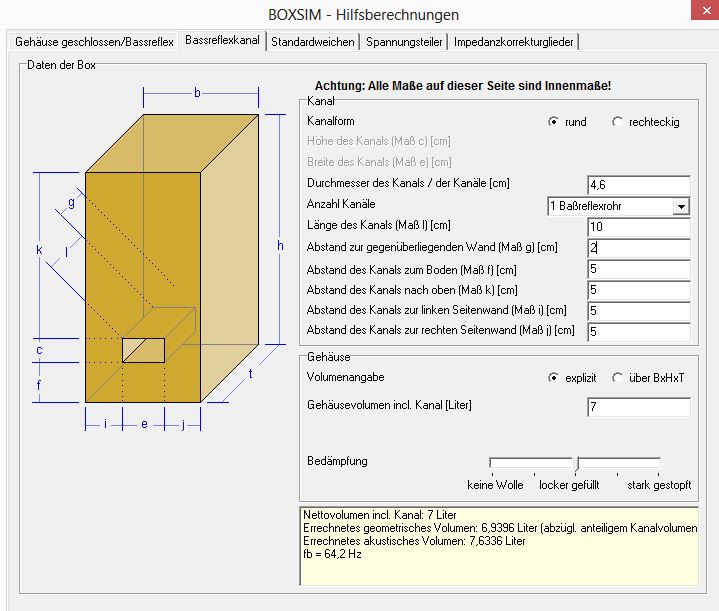
Task: Click the 't' depth label in diagram
Action: tap(250, 374)
